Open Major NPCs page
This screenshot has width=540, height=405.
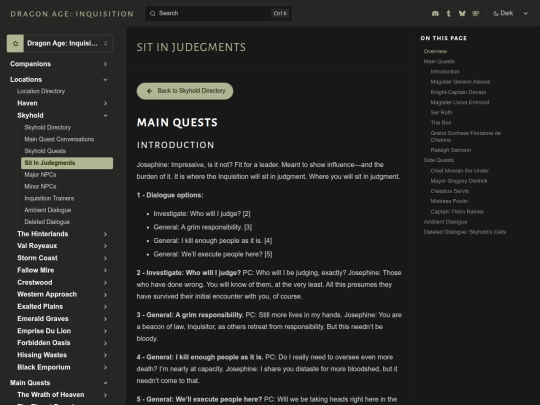point(40,175)
